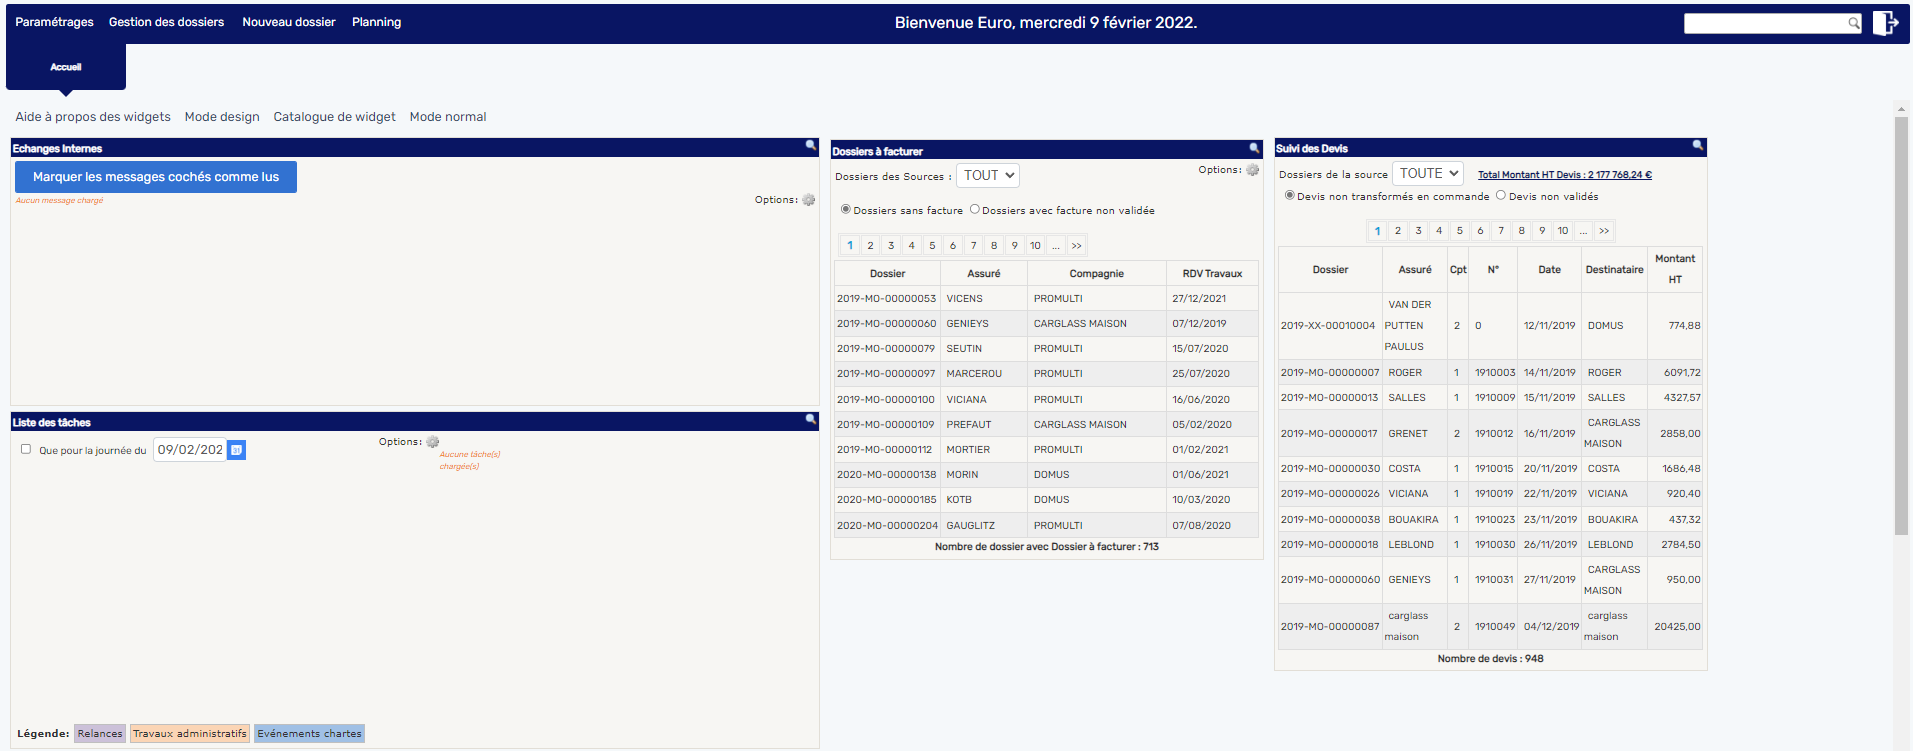Click magnifier icon in Suivi des Devis header
Image resolution: width=1913 pixels, height=751 pixels.
(1697, 146)
